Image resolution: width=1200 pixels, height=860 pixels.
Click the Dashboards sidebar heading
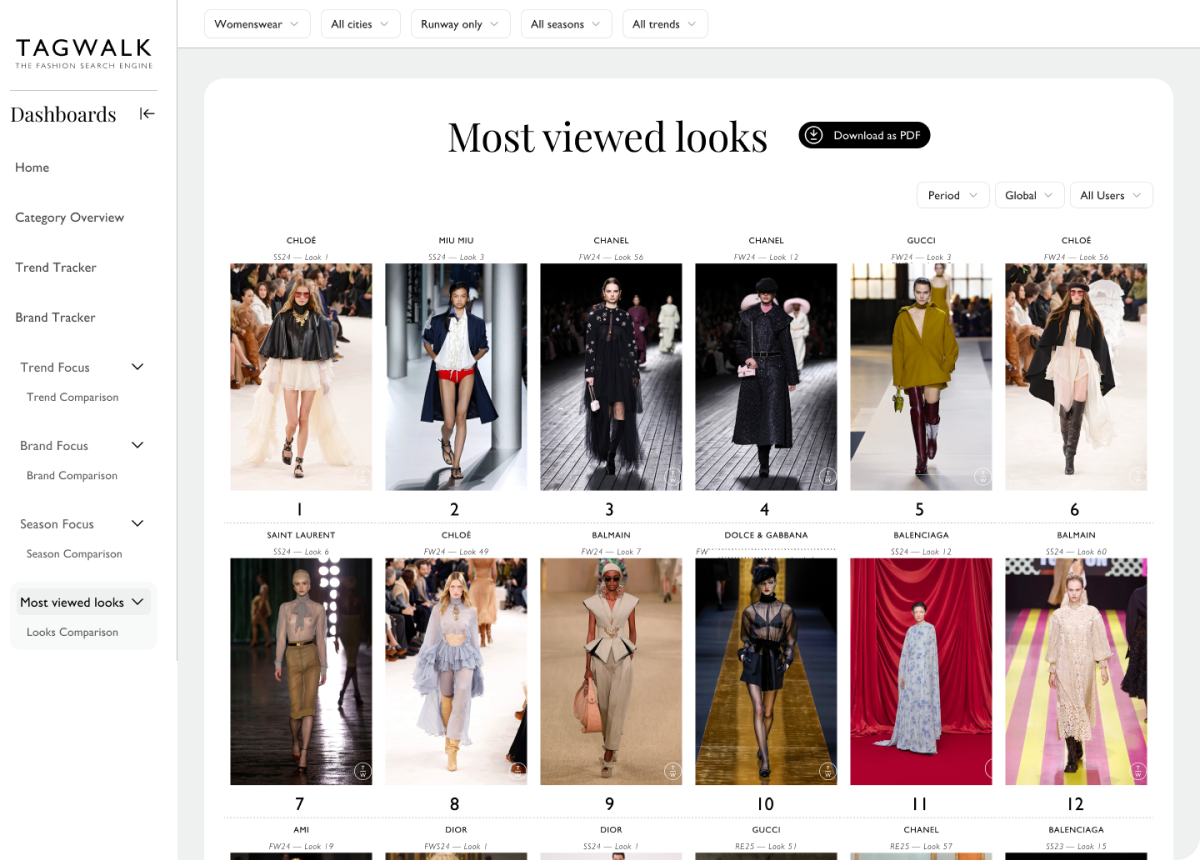click(63, 114)
